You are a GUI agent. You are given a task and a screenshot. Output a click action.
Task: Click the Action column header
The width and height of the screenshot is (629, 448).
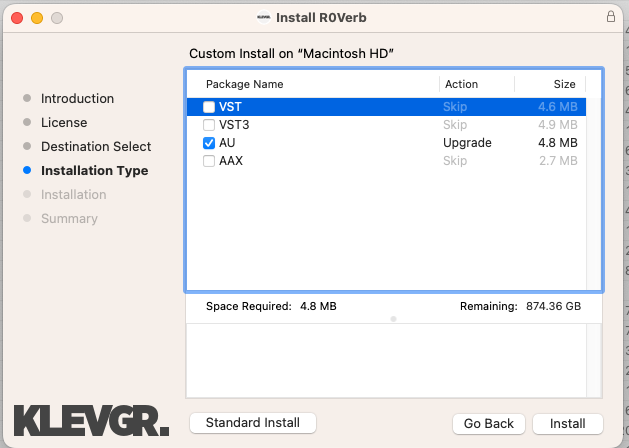(x=461, y=84)
